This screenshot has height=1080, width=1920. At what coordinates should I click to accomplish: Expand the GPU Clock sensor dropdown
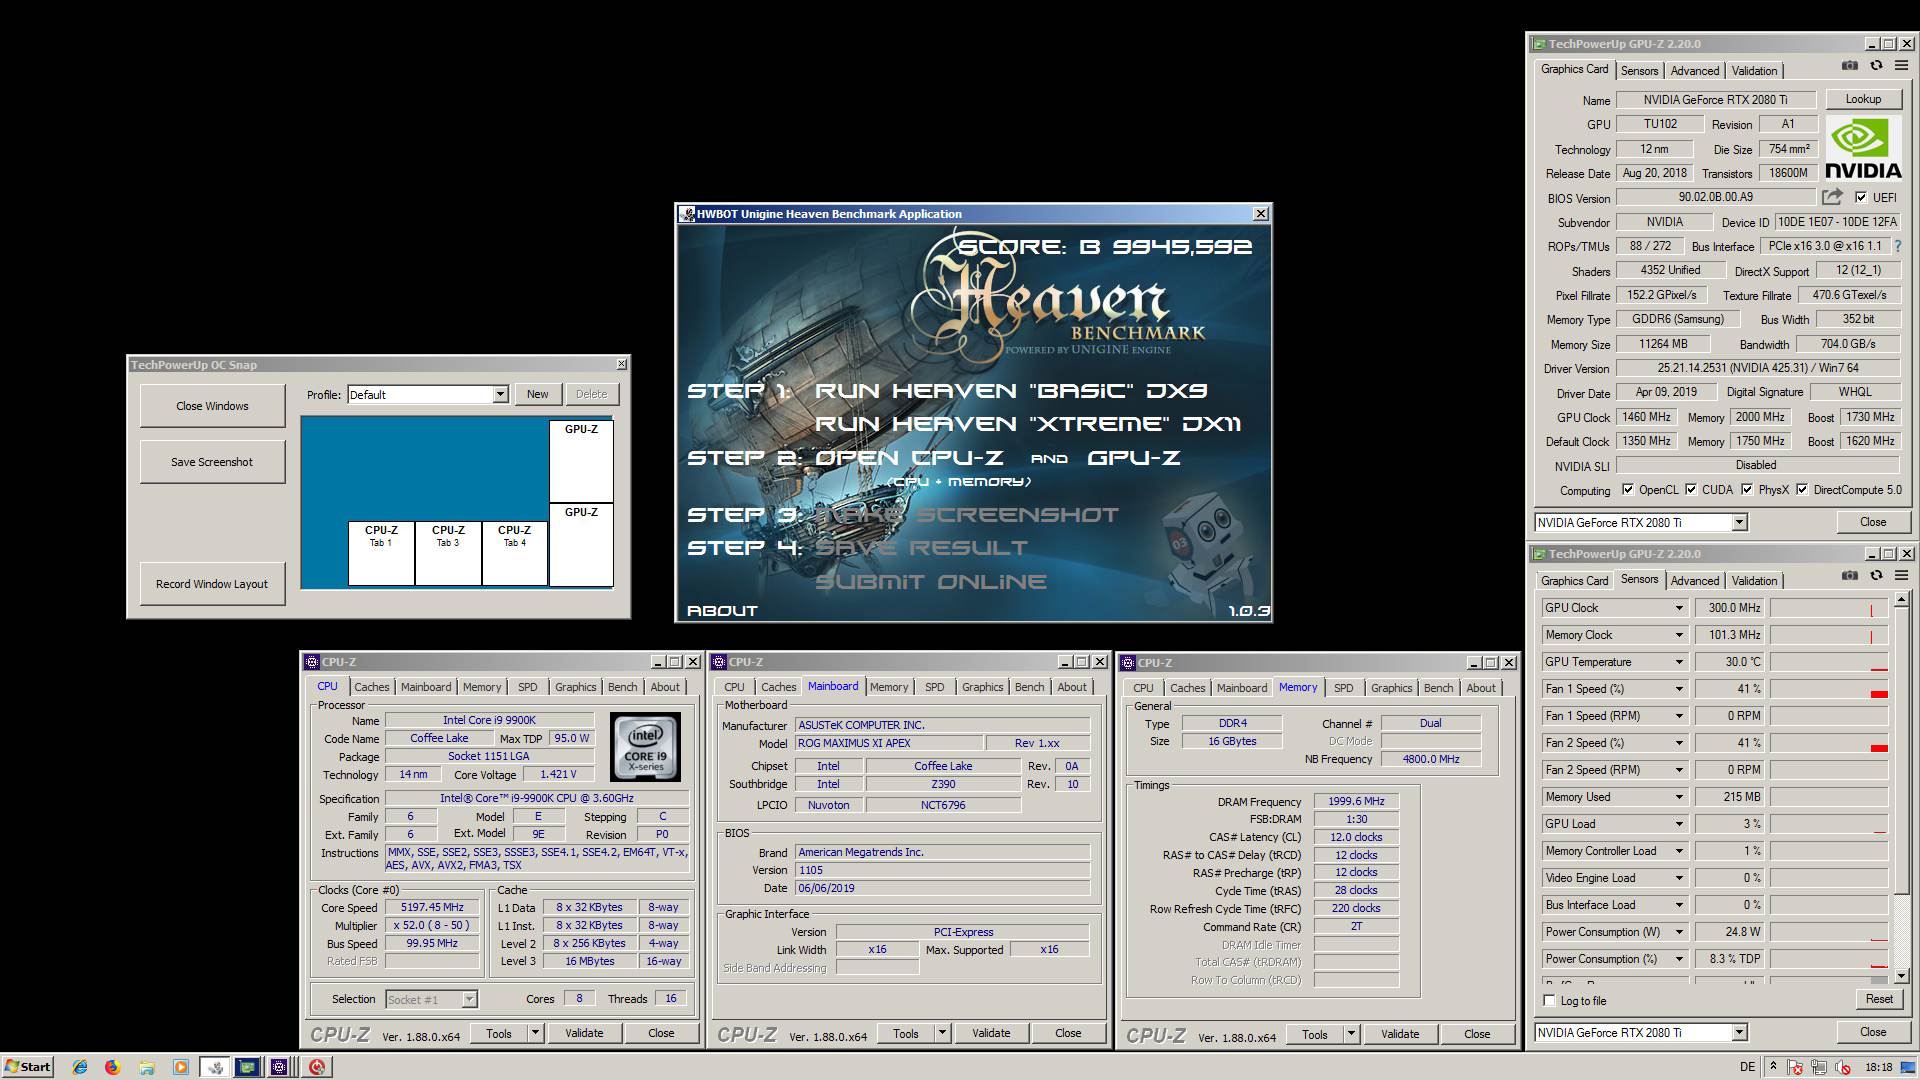tap(1679, 608)
